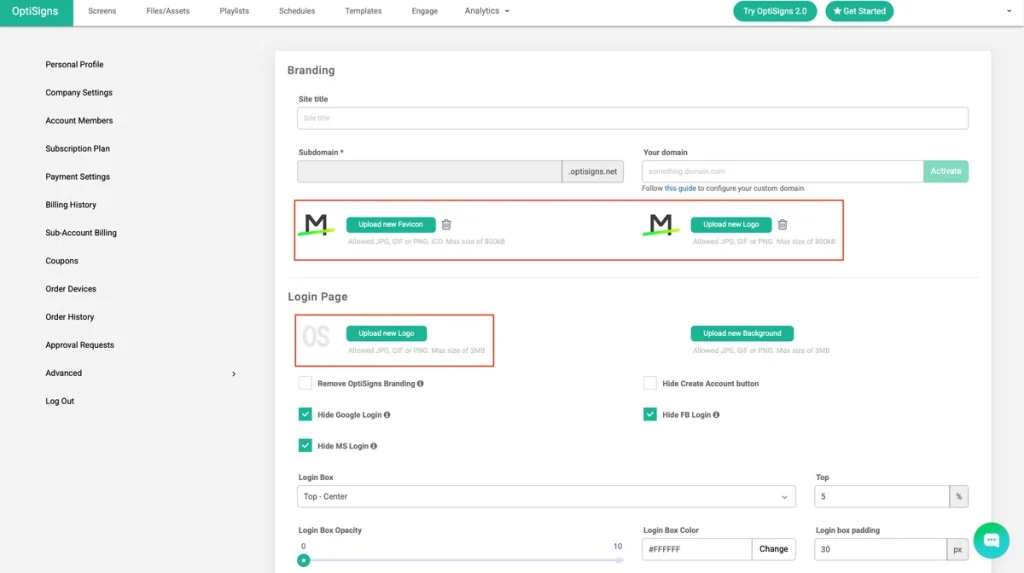1024x573 pixels.
Task: Click the Upload new Favicon button
Action: [390, 225]
